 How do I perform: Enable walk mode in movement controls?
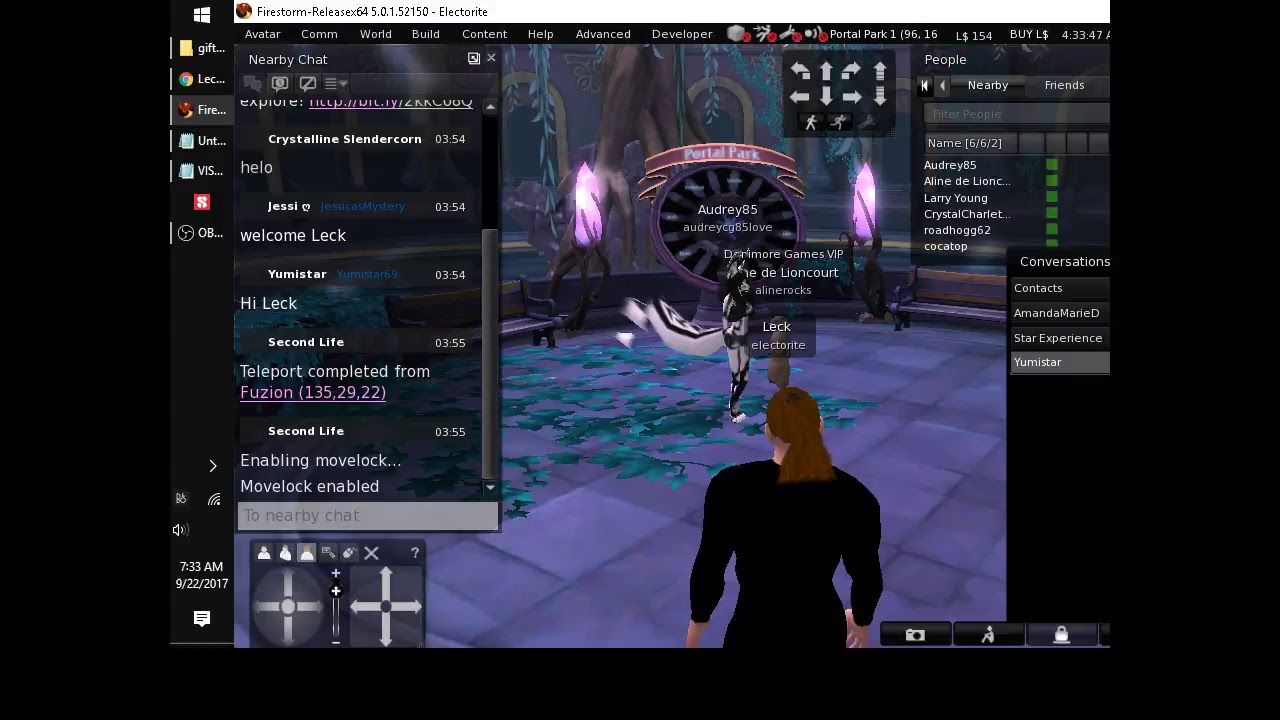click(811, 122)
